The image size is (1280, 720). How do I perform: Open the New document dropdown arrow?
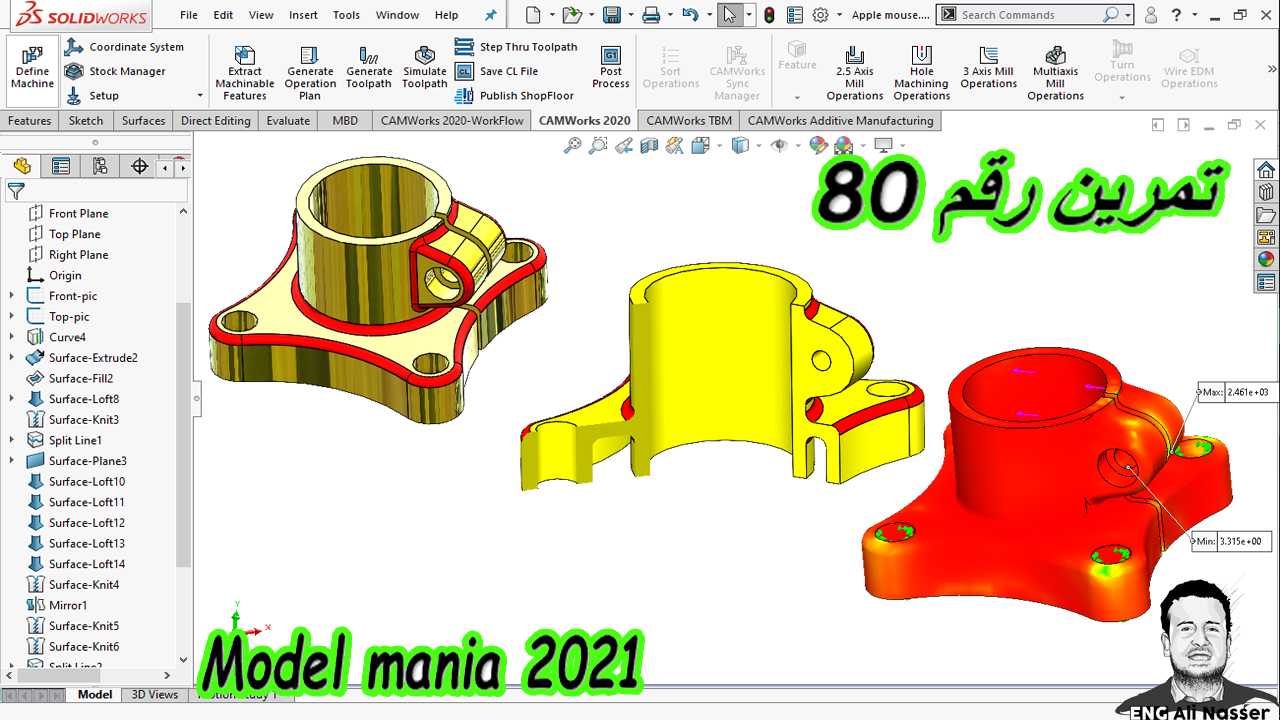(x=550, y=15)
